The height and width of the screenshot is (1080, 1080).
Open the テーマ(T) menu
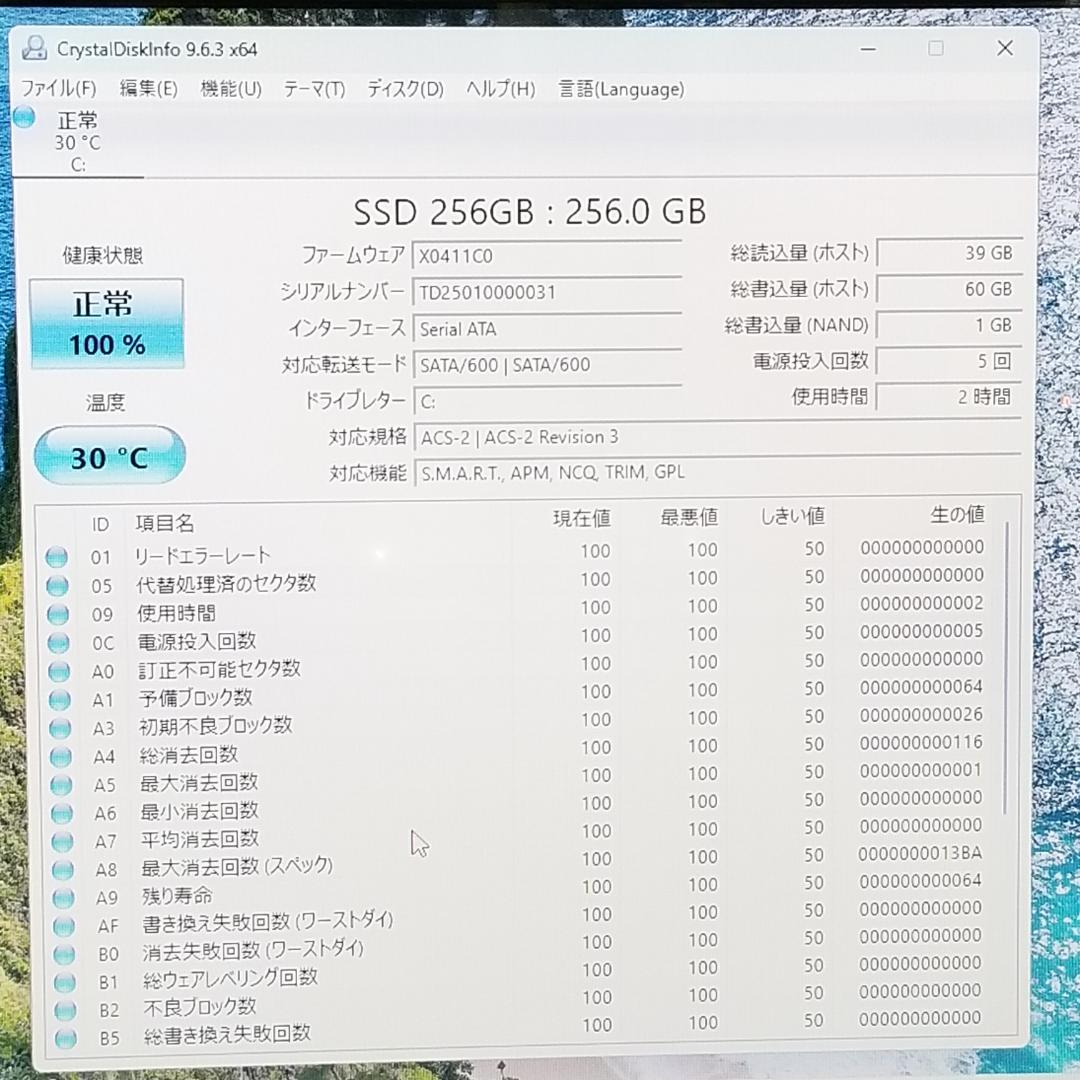[x=314, y=89]
